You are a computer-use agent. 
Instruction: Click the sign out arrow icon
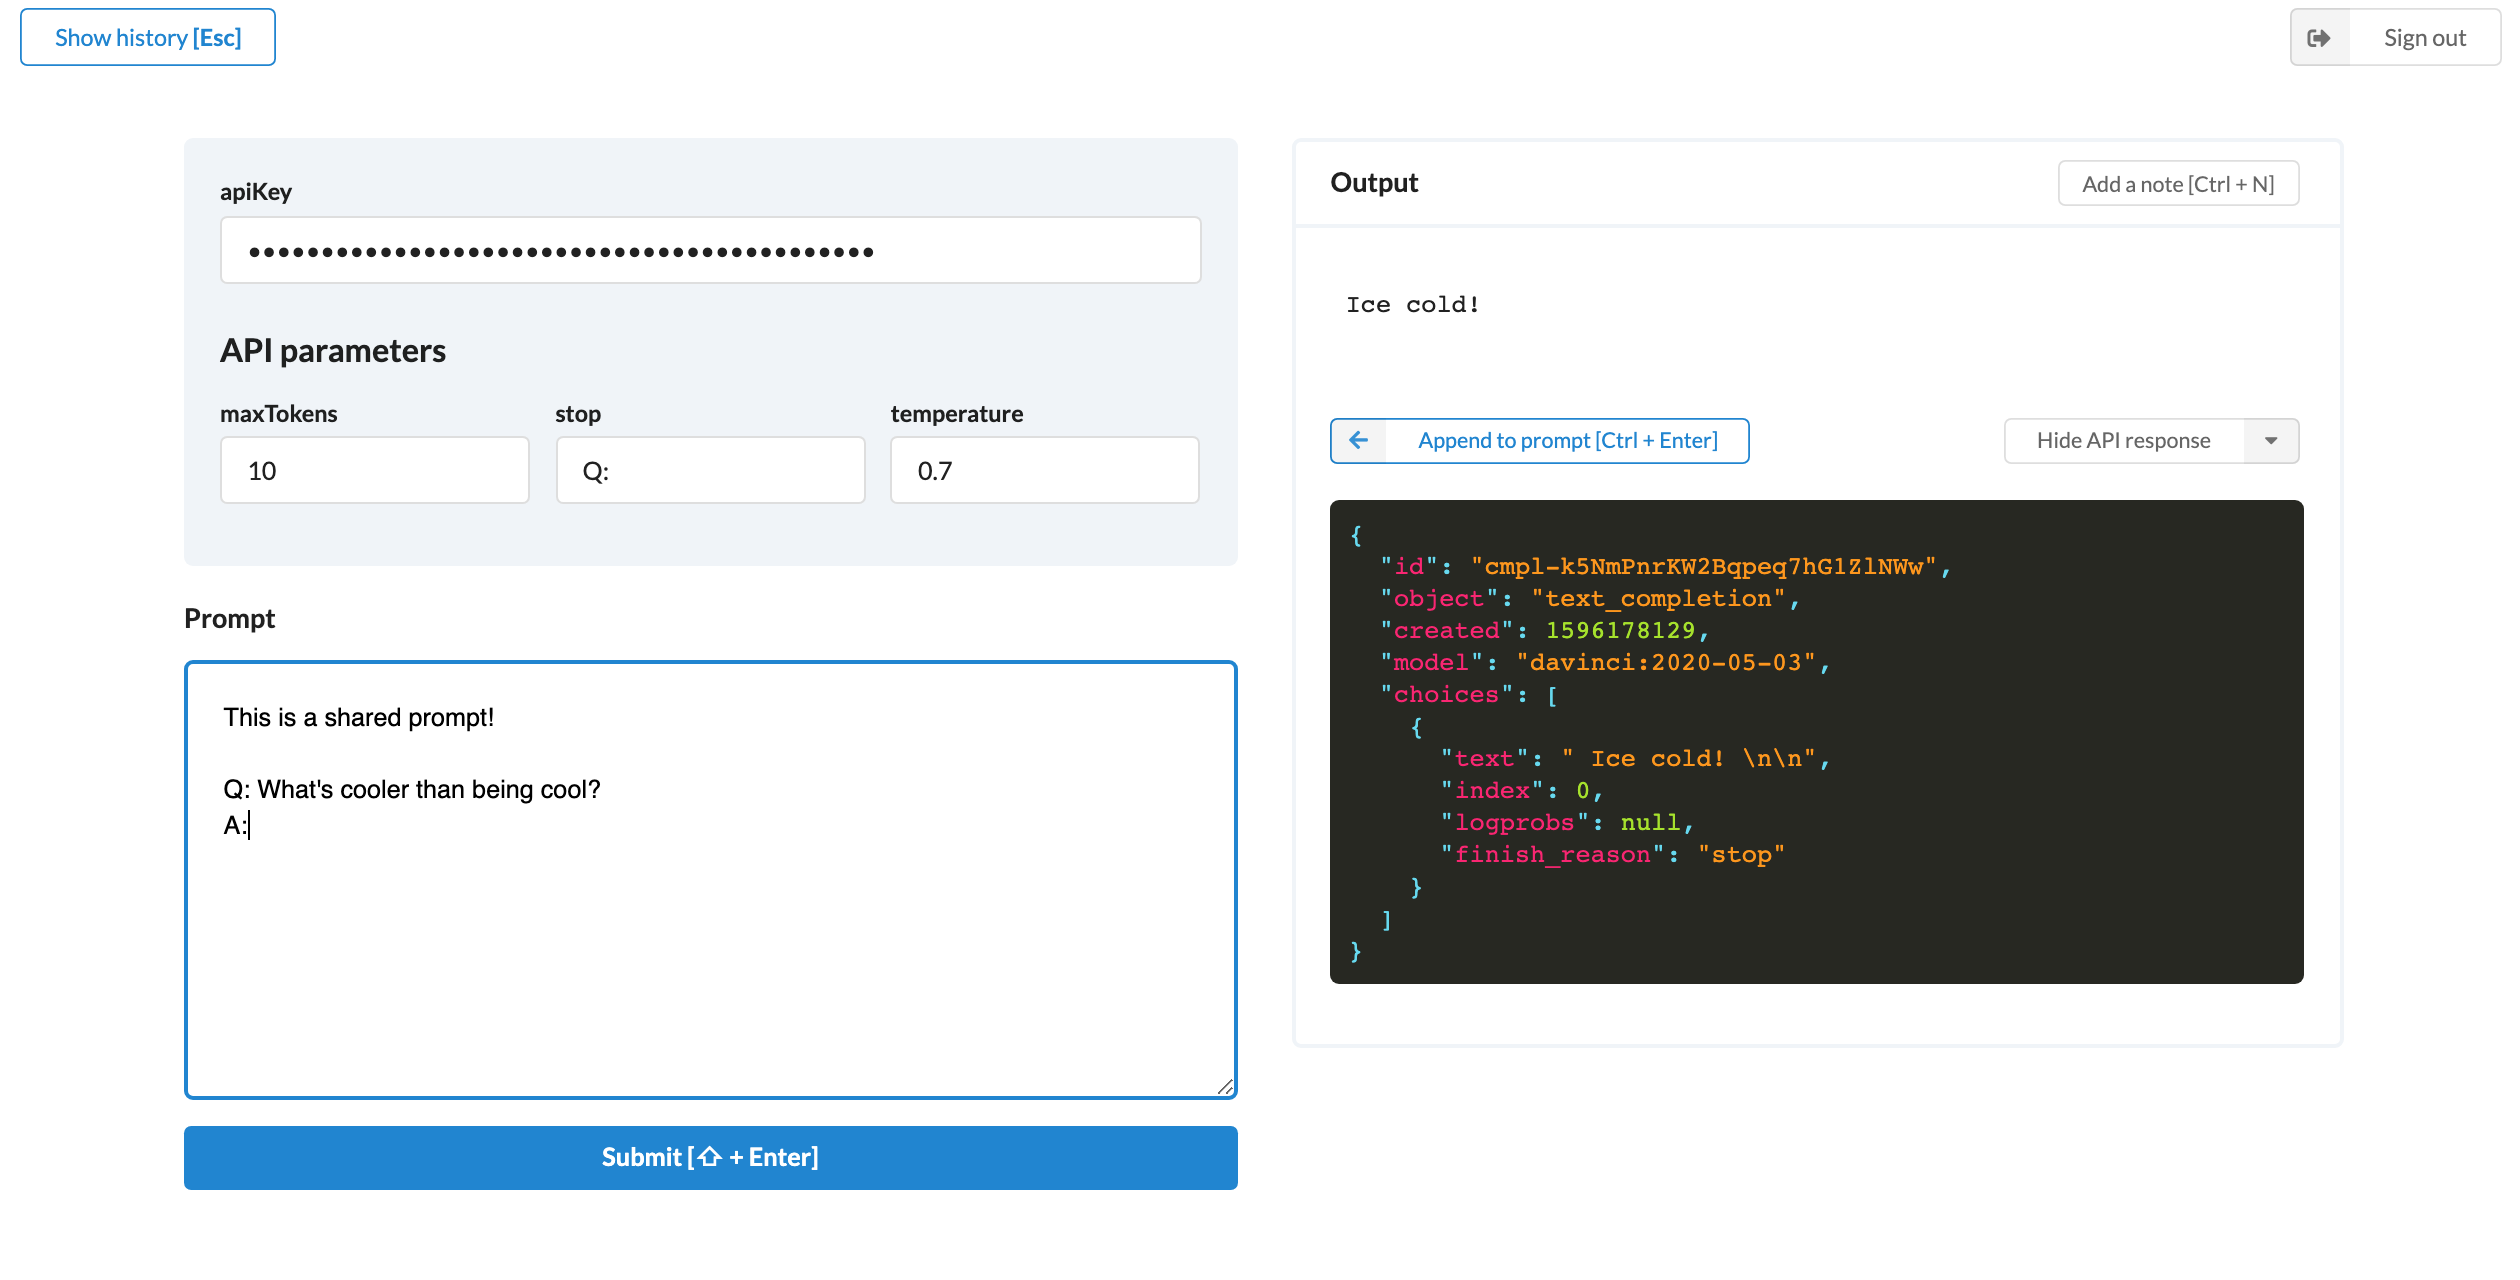point(2319,38)
